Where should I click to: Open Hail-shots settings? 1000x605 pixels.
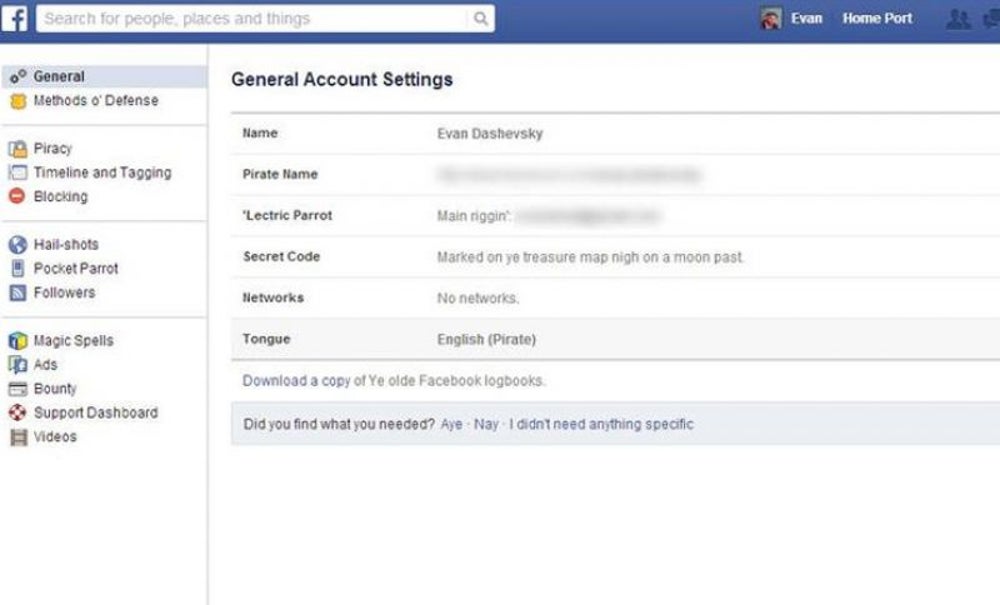point(66,244)
